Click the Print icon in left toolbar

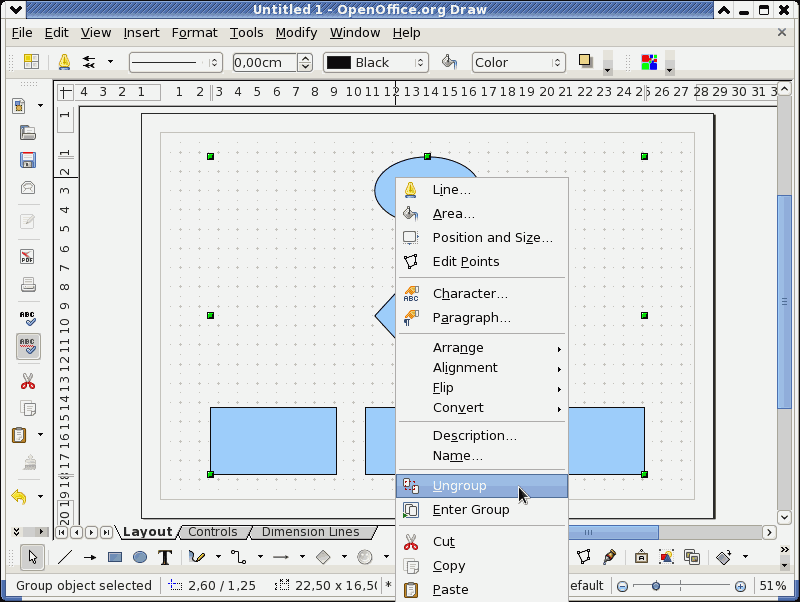point(28,284)
